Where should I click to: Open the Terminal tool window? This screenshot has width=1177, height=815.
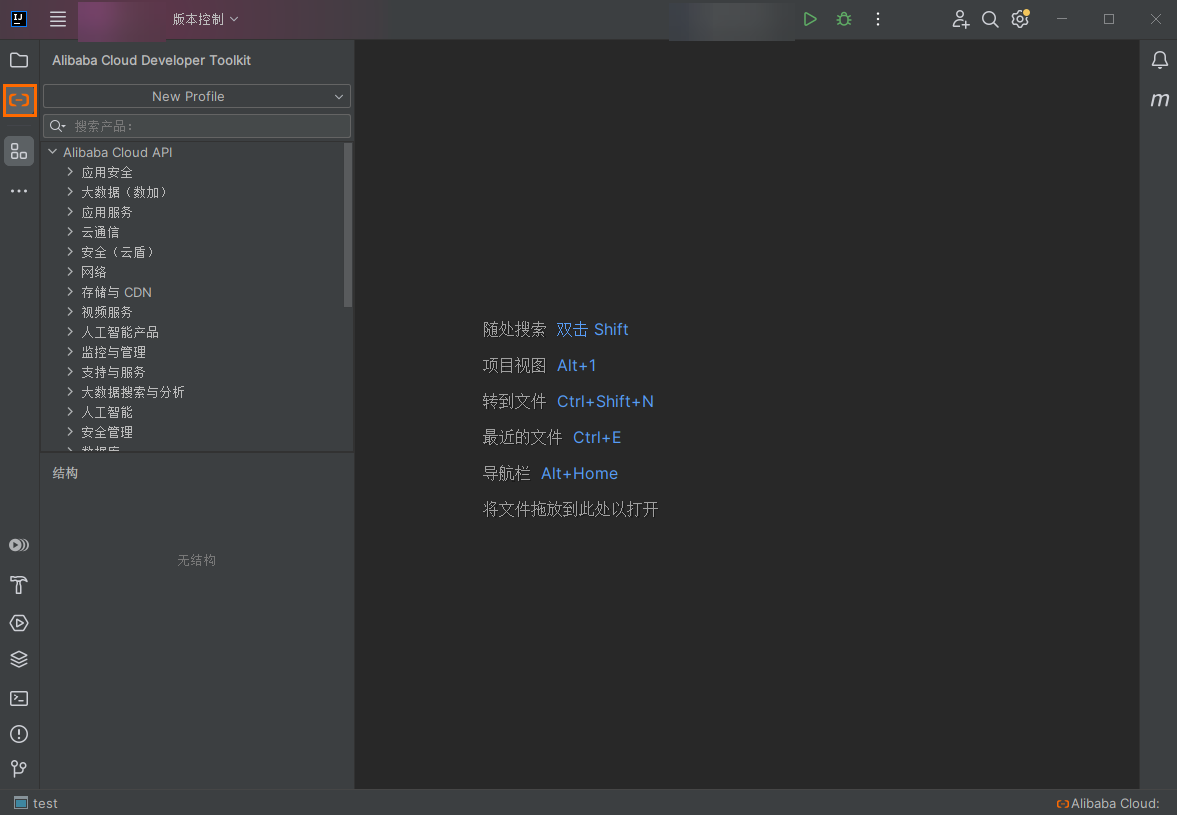pyautogui.click(x=19, y=698)
